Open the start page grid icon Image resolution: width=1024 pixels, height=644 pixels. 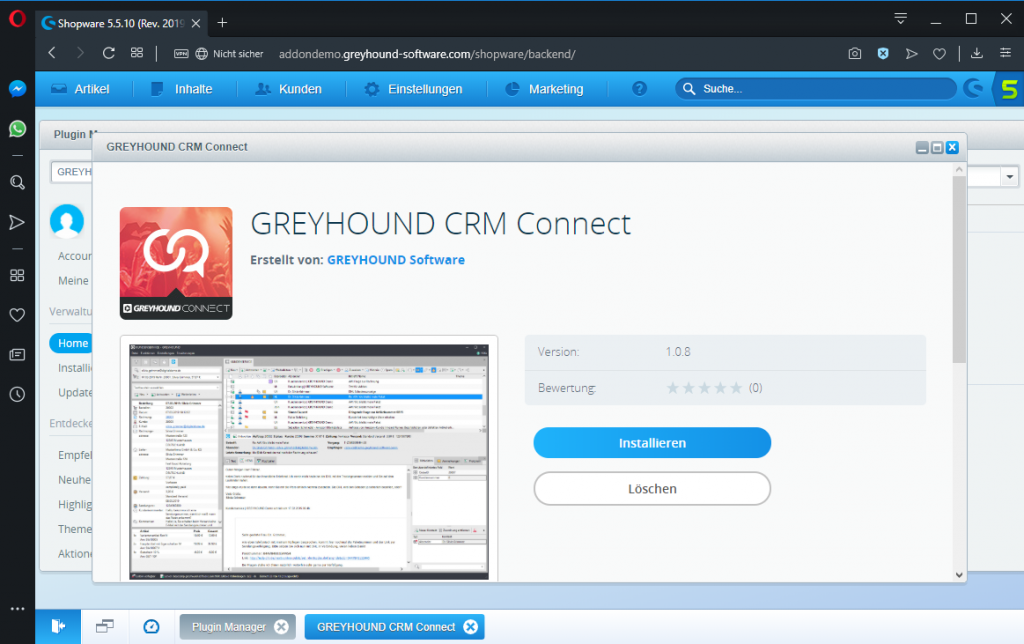coord(136,53)
